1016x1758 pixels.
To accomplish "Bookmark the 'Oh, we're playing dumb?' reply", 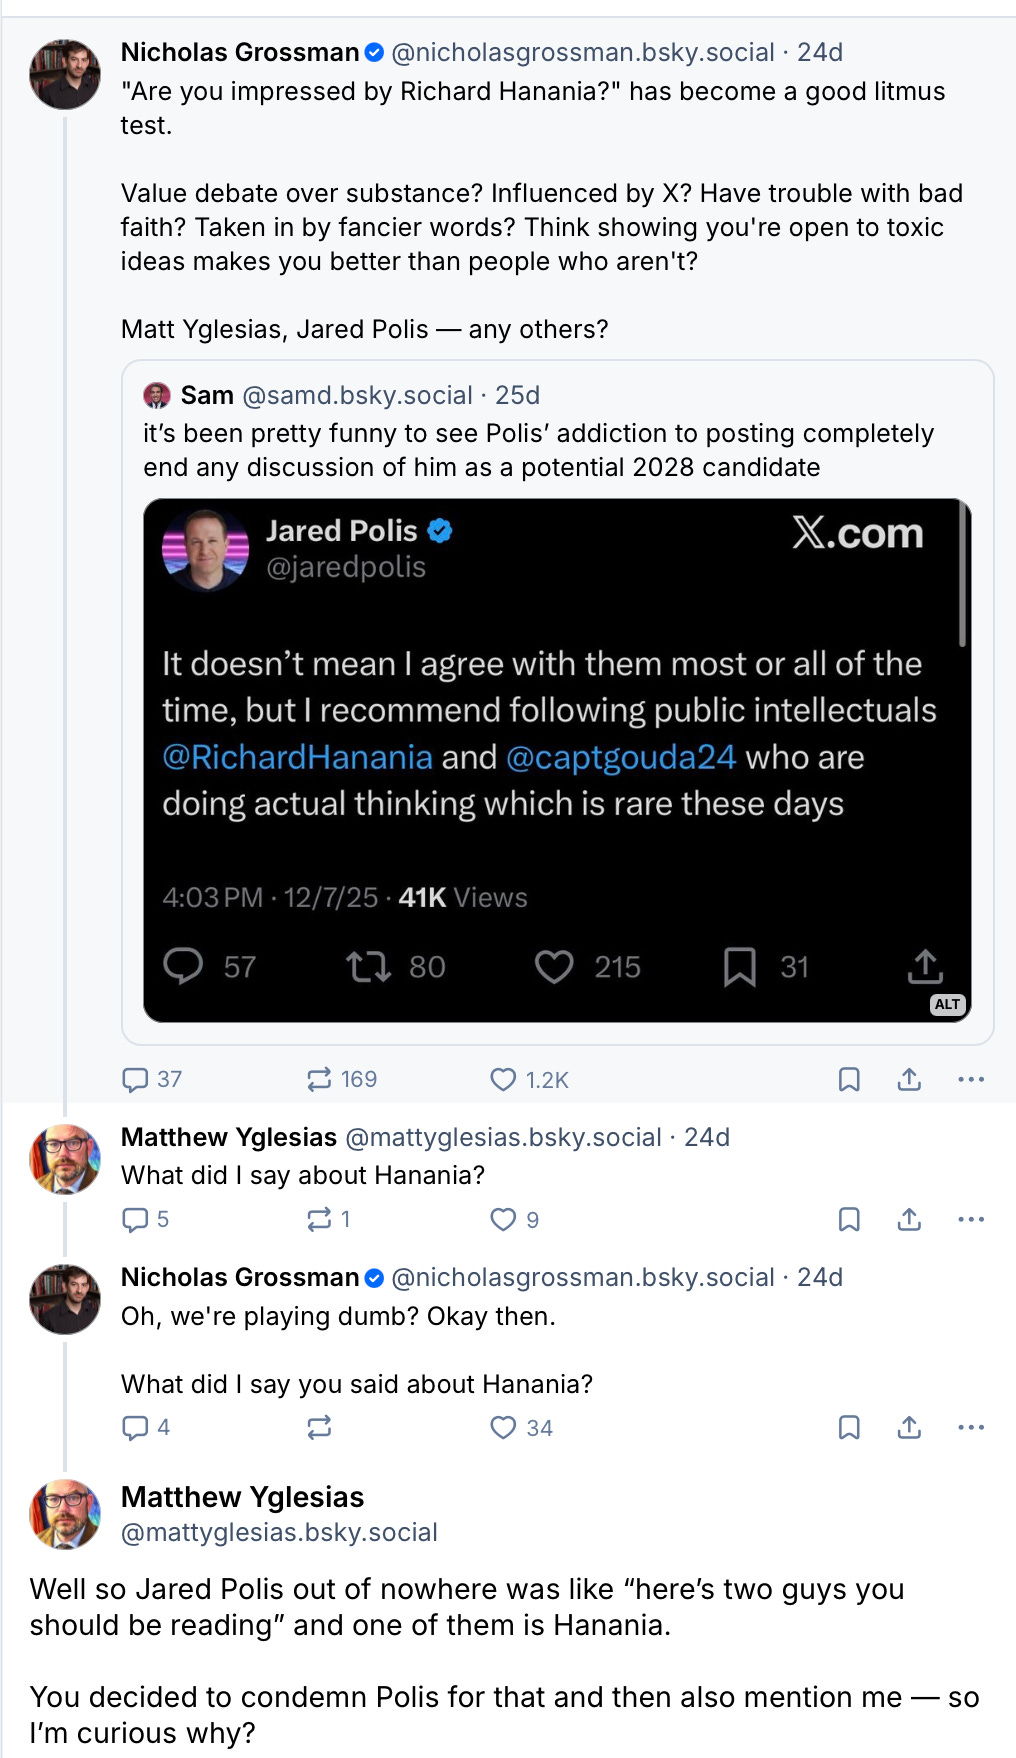I will [849, 1427].
